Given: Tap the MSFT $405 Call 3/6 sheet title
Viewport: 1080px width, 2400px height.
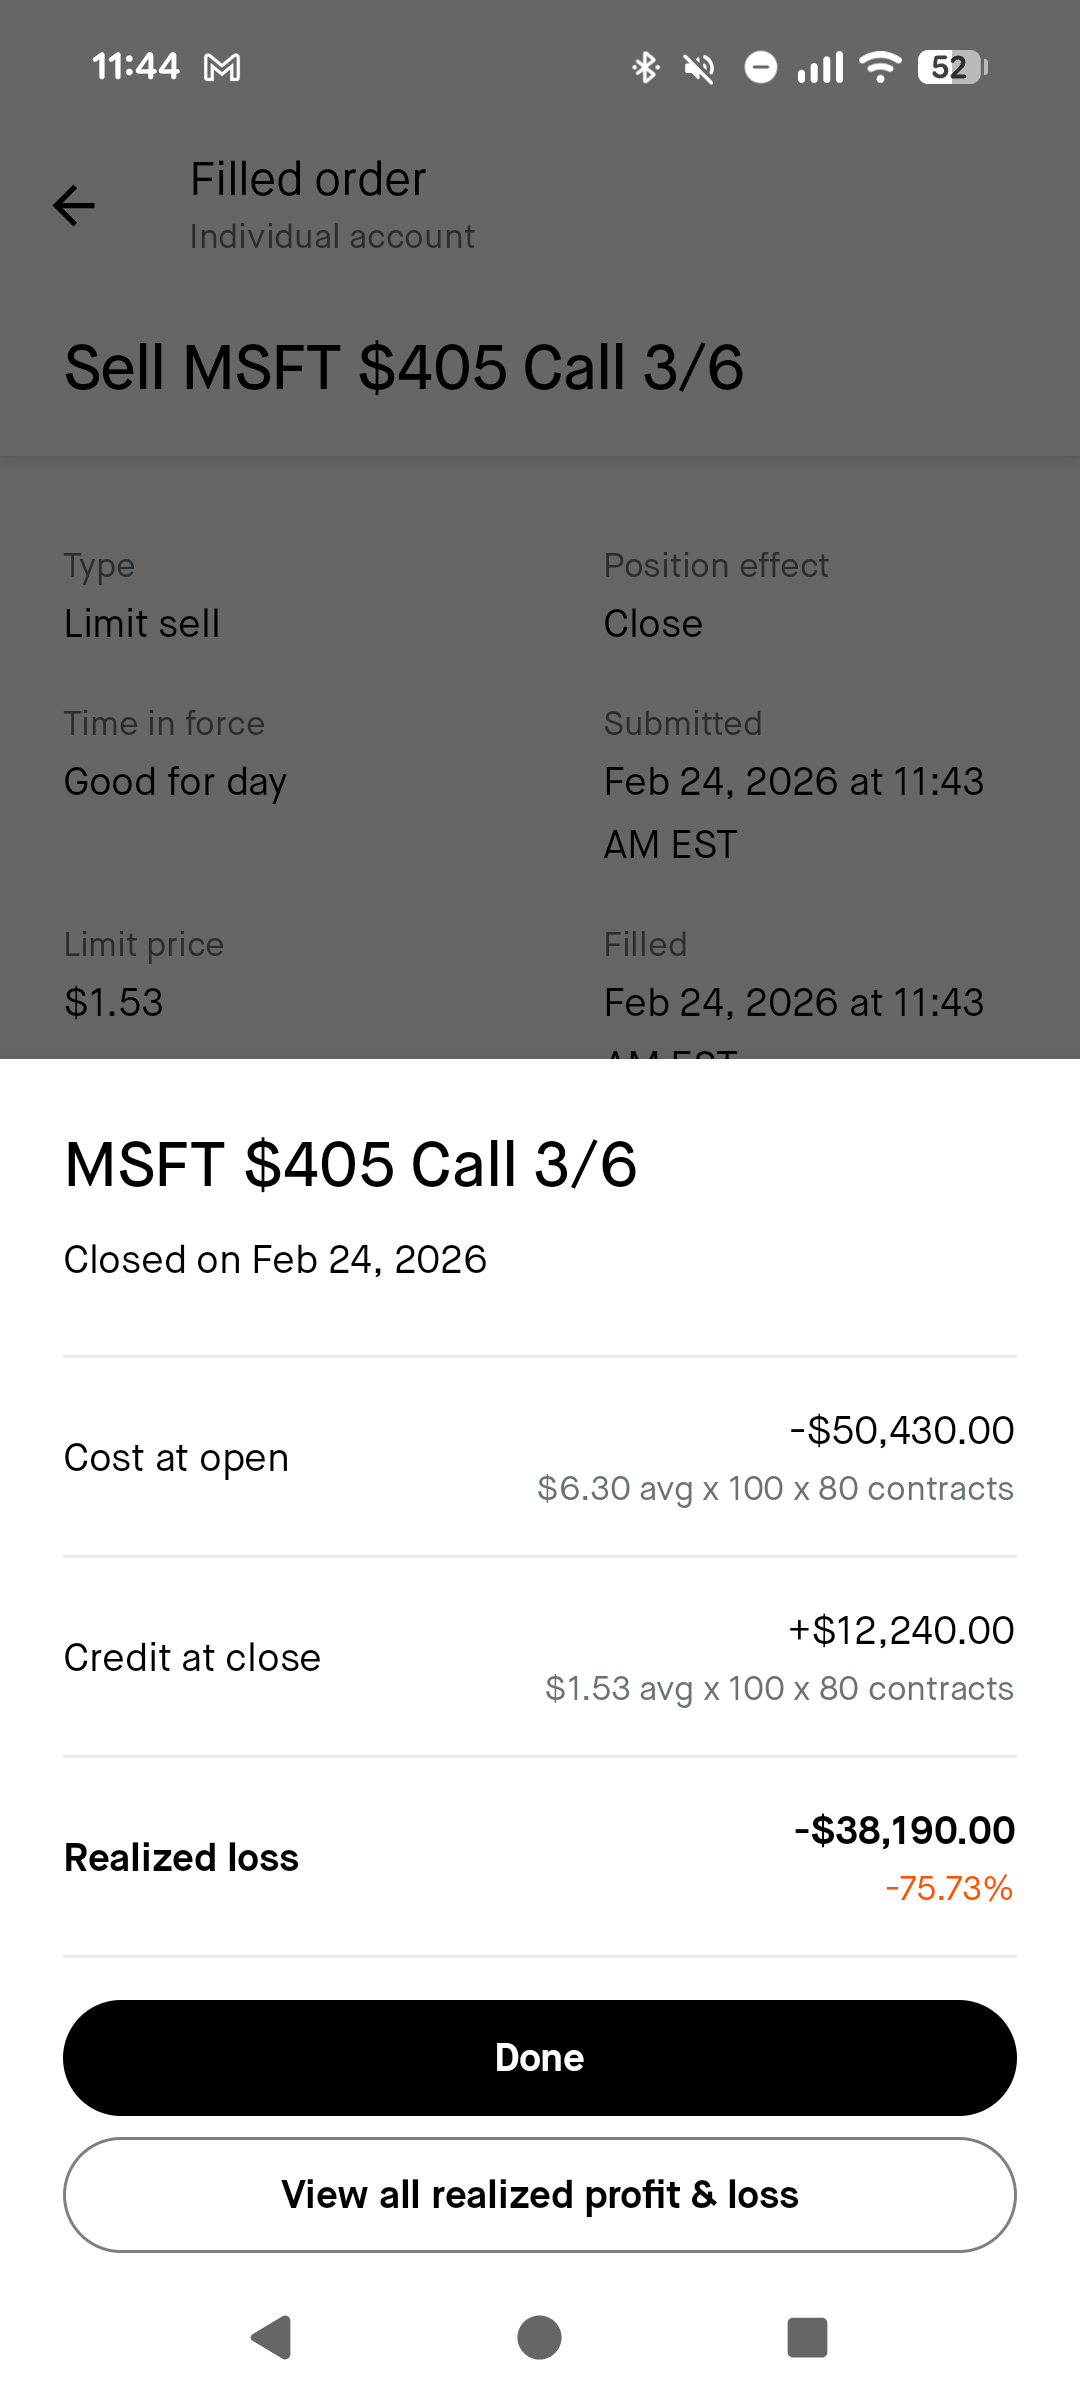Looking at the screenshot, I should click(x=351, y=1165).
